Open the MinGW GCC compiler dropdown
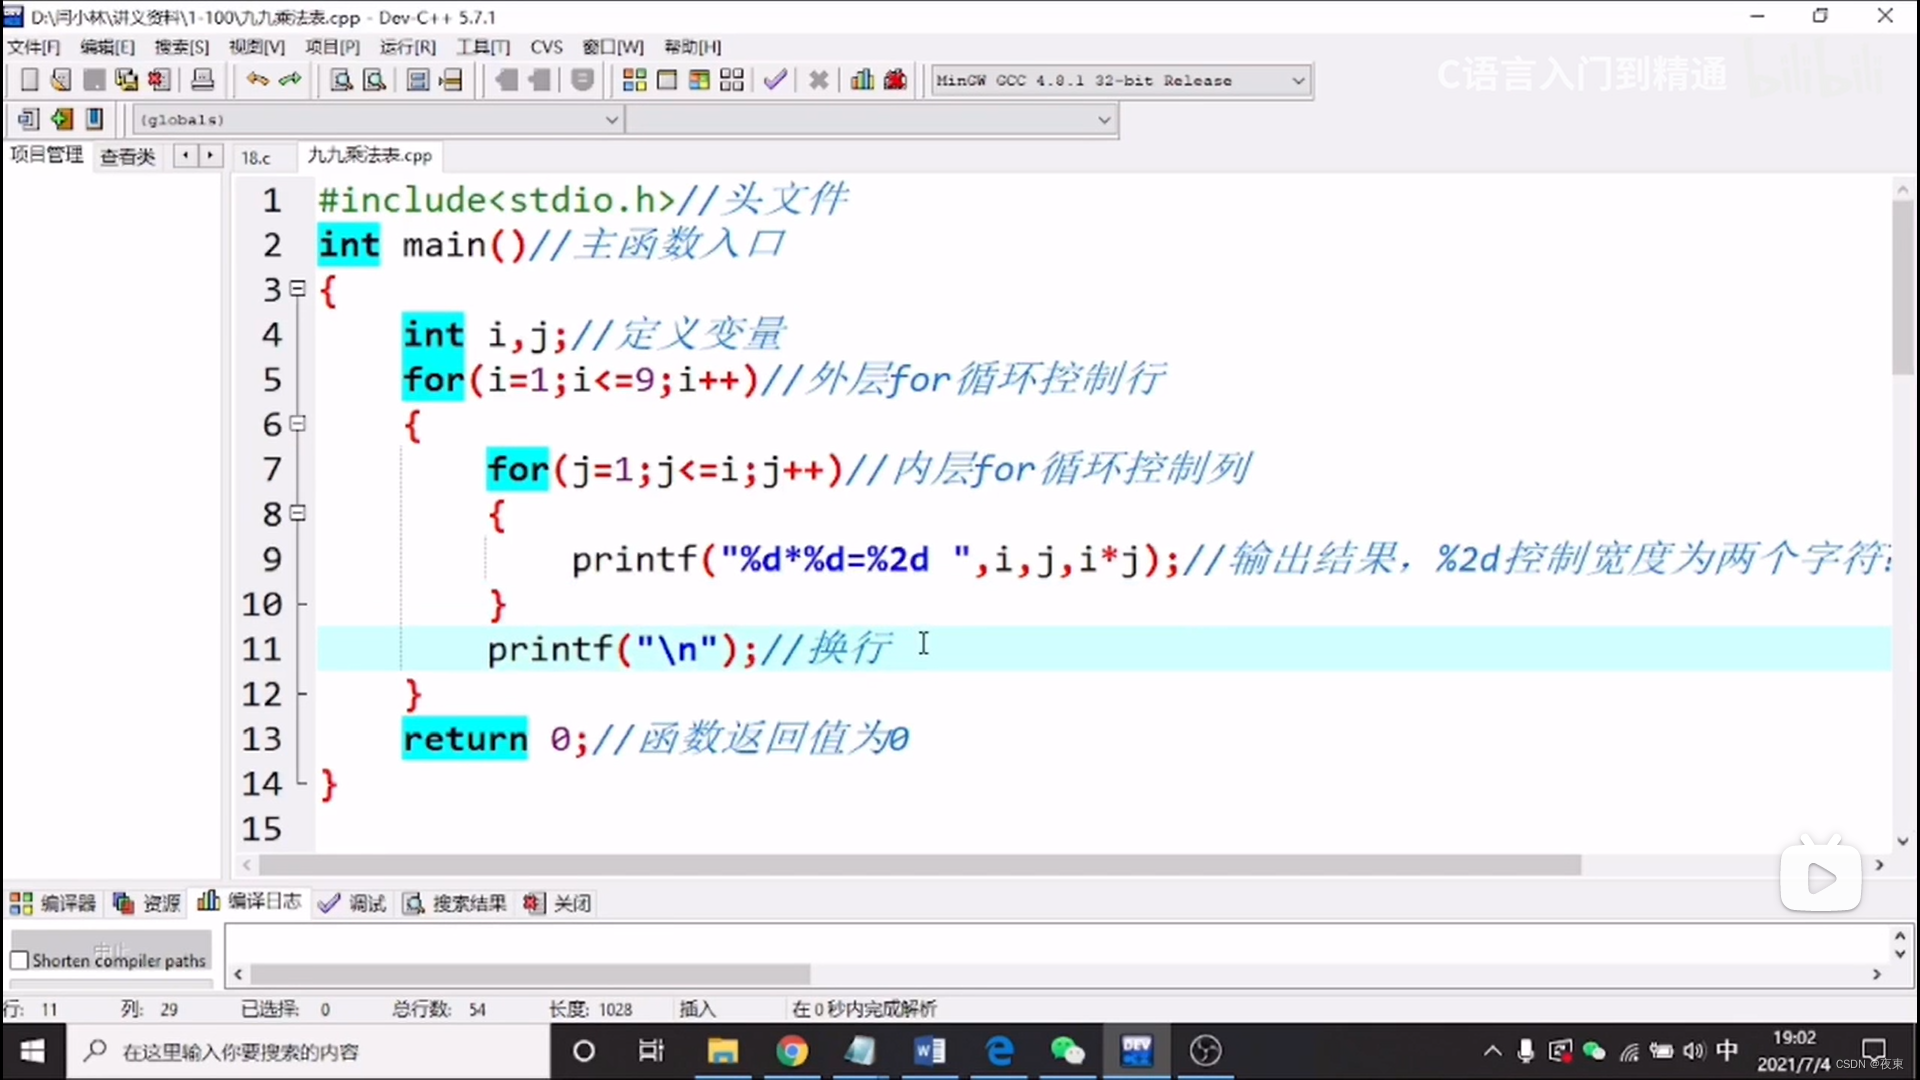This screenshot has width=1920, height=1080. click(x=1297, y=80)
